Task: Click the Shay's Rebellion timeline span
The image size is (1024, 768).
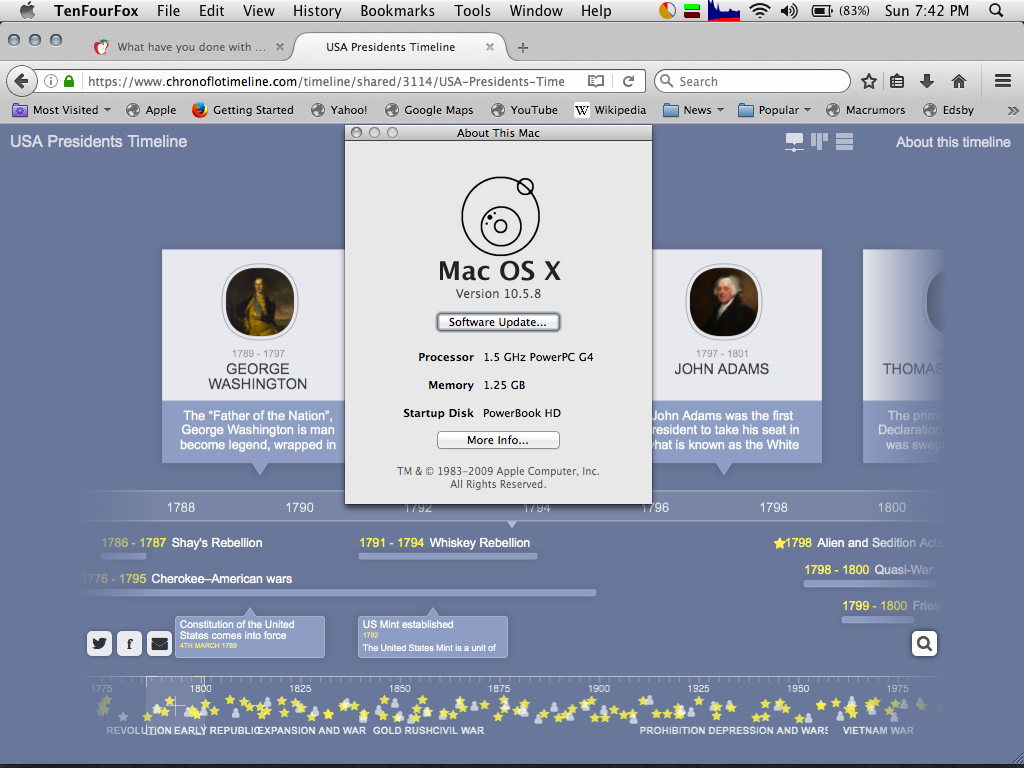Action: (x=182, y=547)
